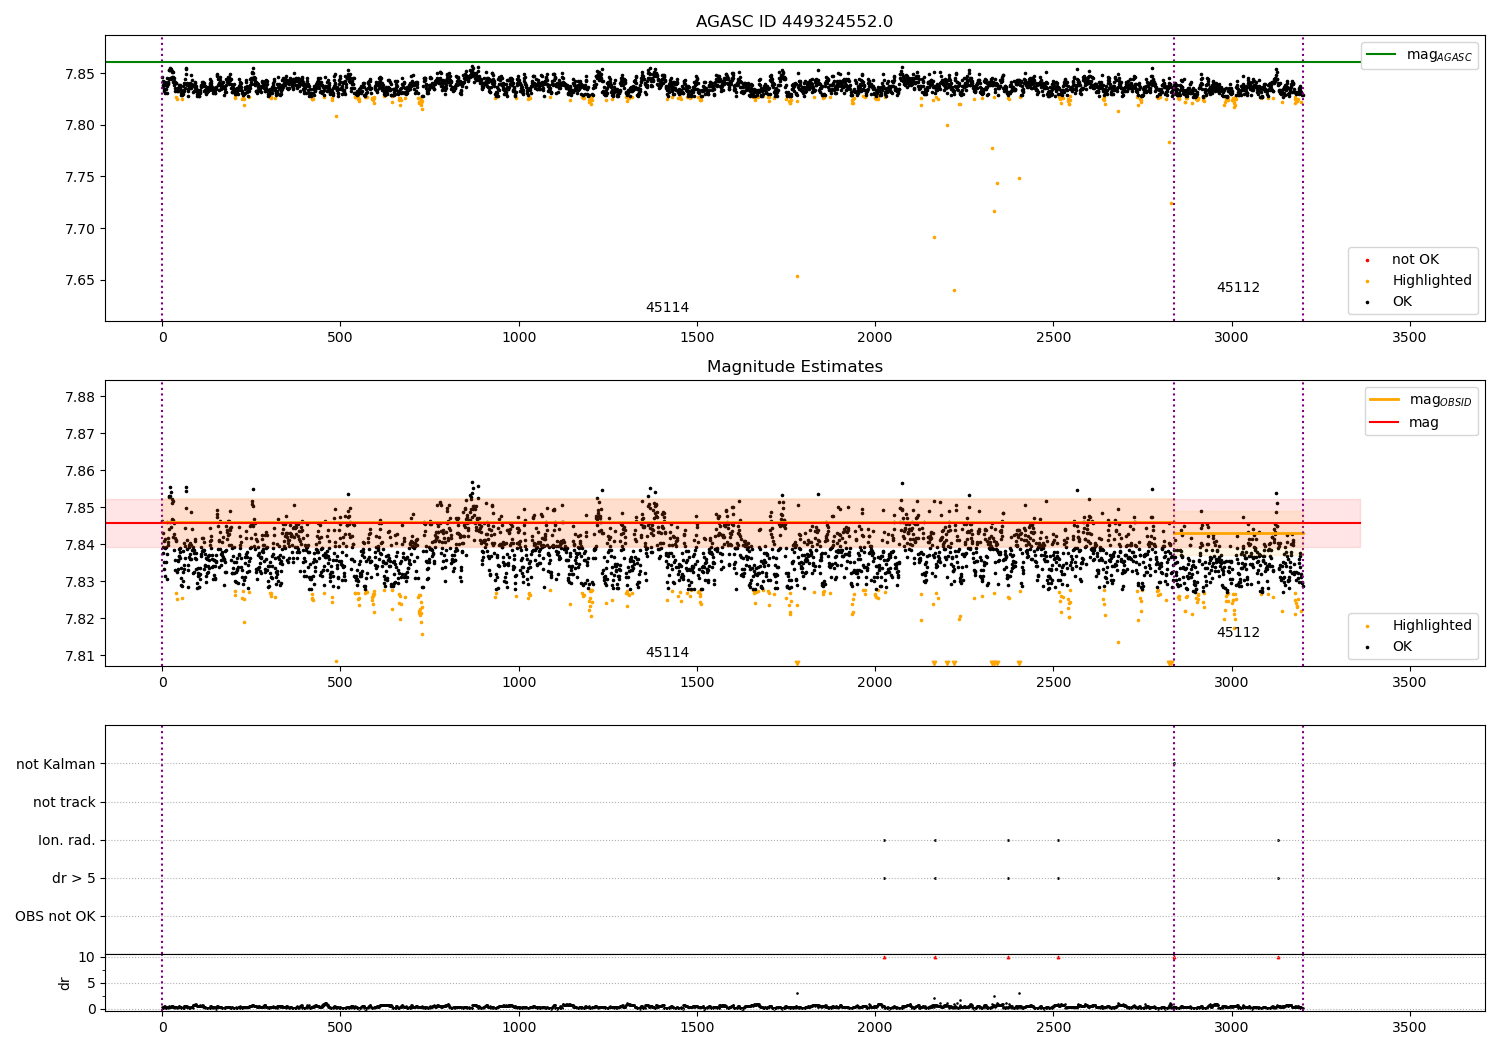
Task: Click the 7.80 tick on top plot y-axis
Action: (78, 126)
